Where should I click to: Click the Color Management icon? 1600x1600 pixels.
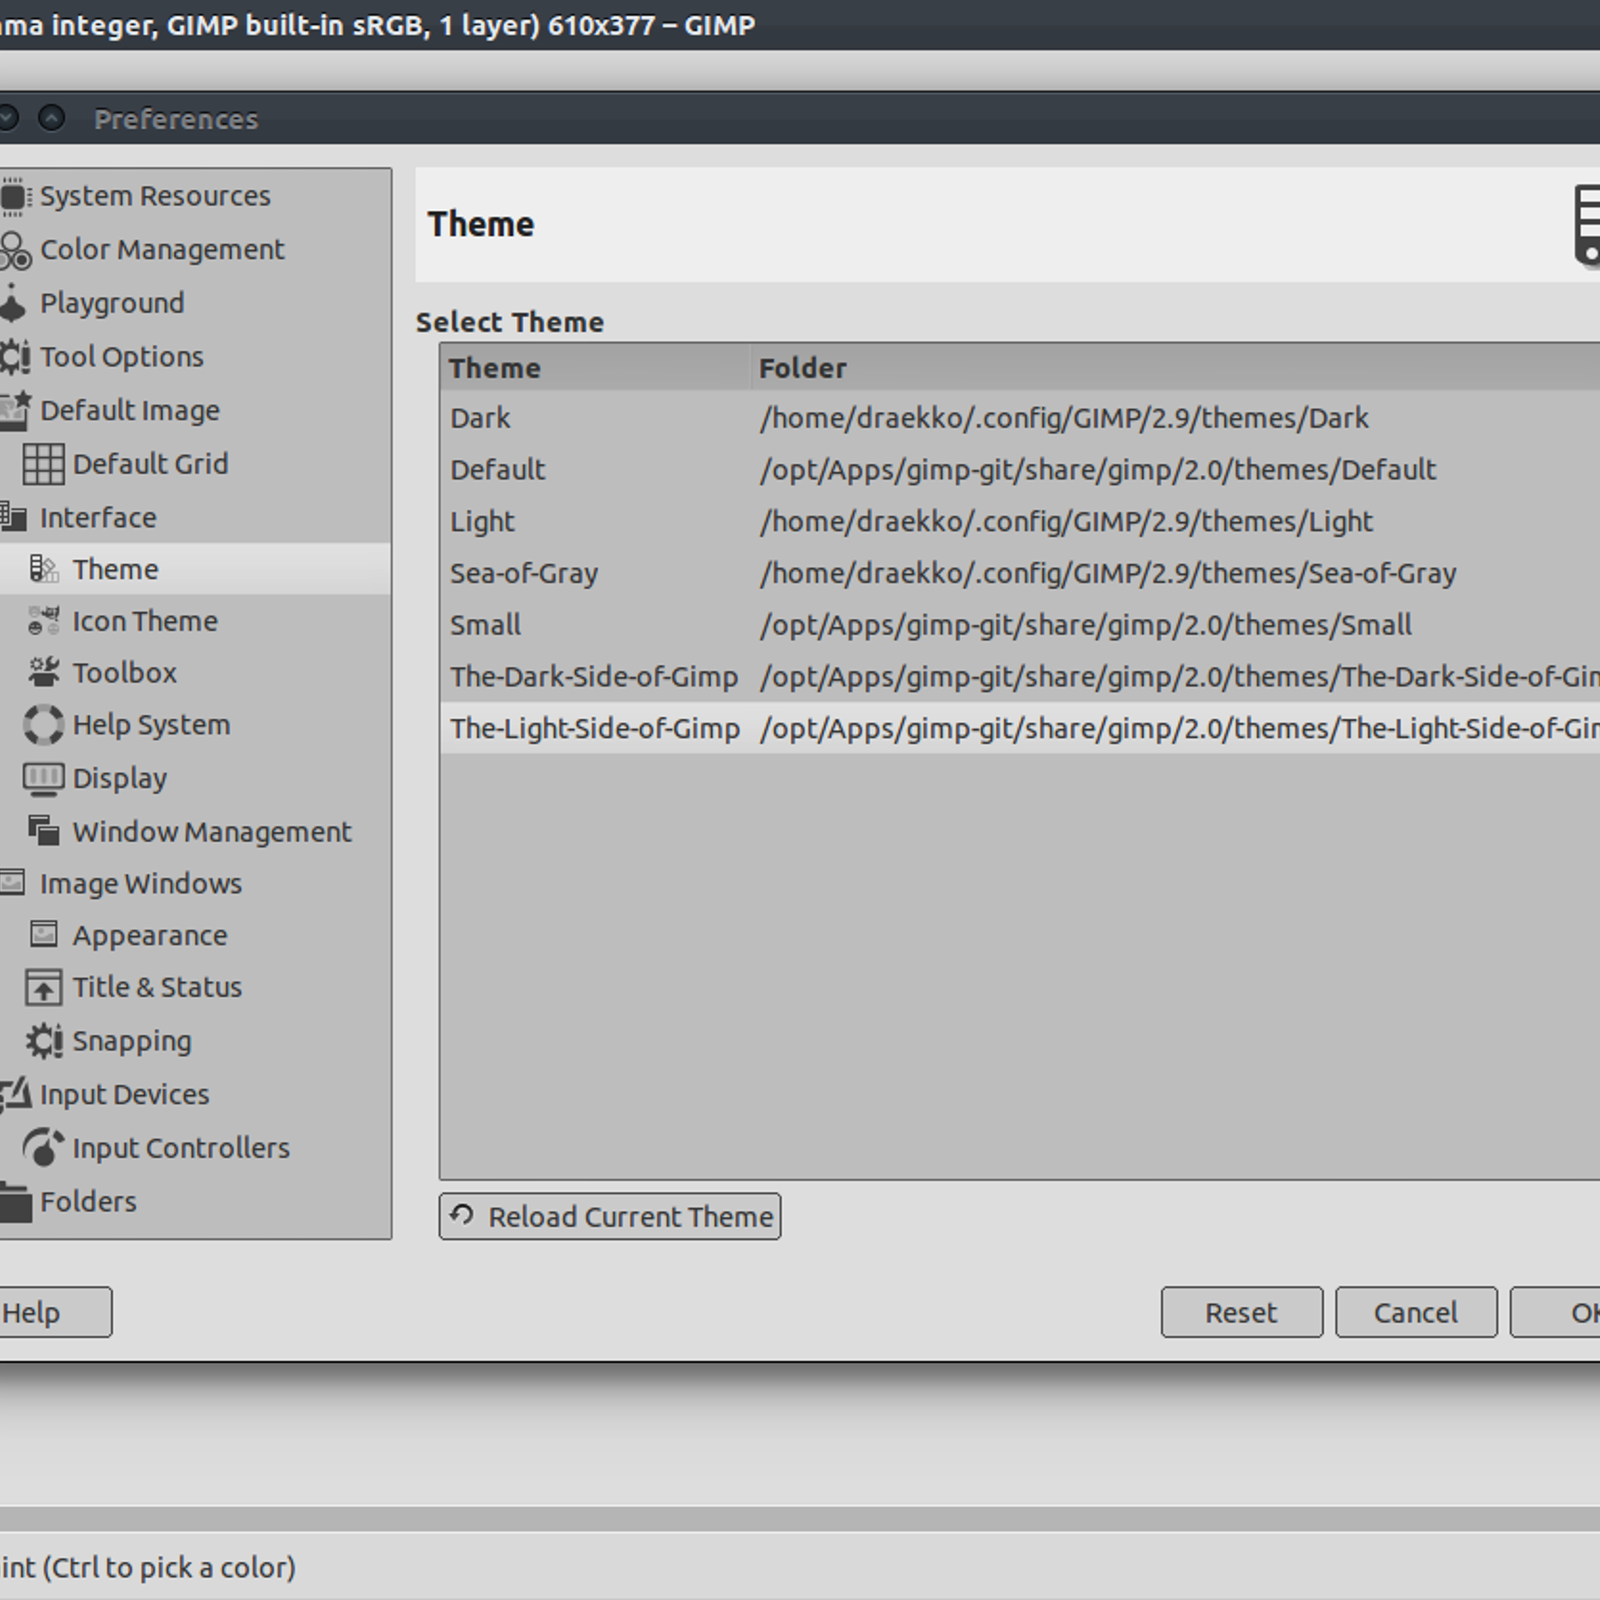point(14,250)
